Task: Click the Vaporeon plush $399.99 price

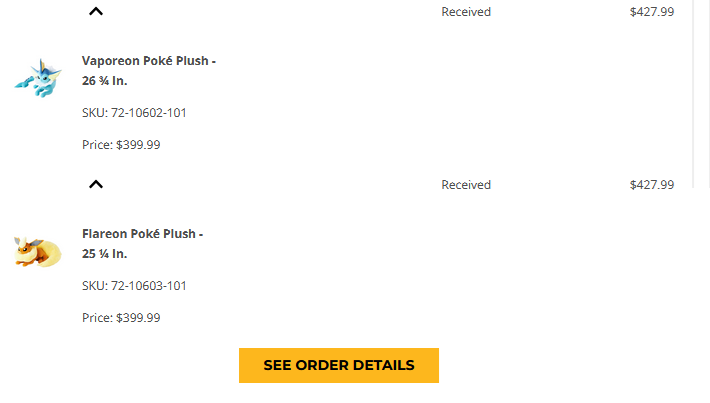Action: coord(138,145)
